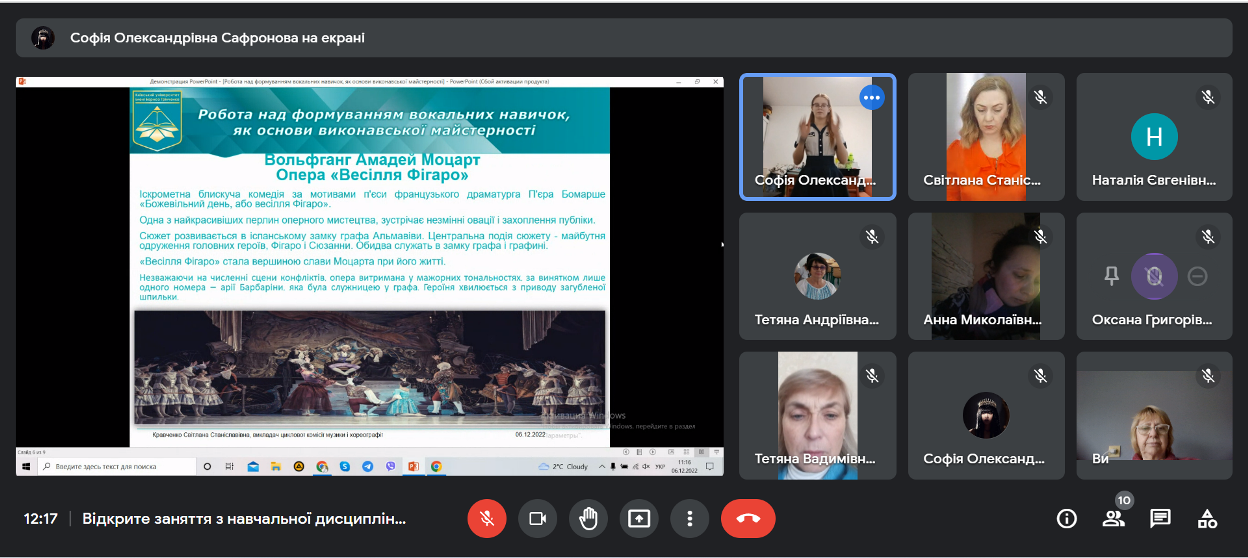Screen dimensions: 1248x558
Task: Select Анна Миколаївн... video tile
Action: [986, 276]
